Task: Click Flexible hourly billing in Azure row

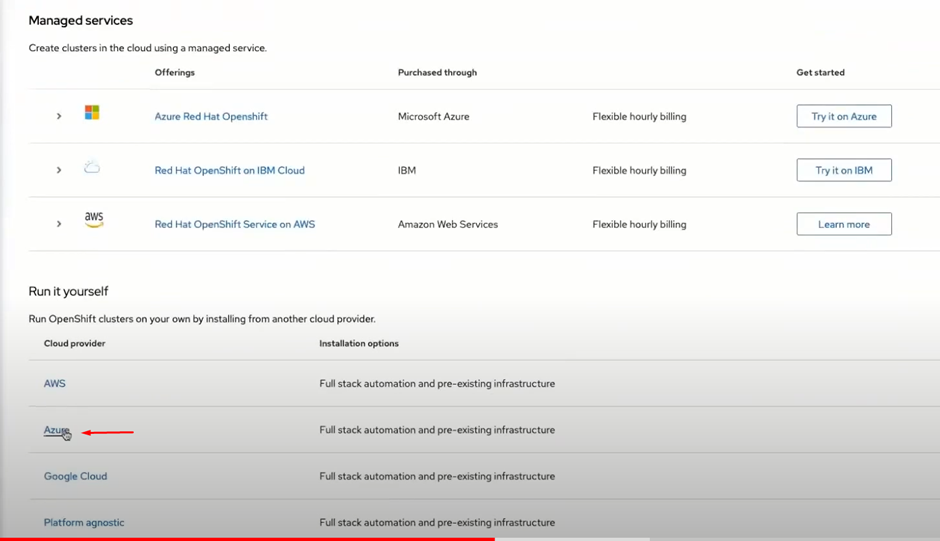Action: tap(639, 116)
